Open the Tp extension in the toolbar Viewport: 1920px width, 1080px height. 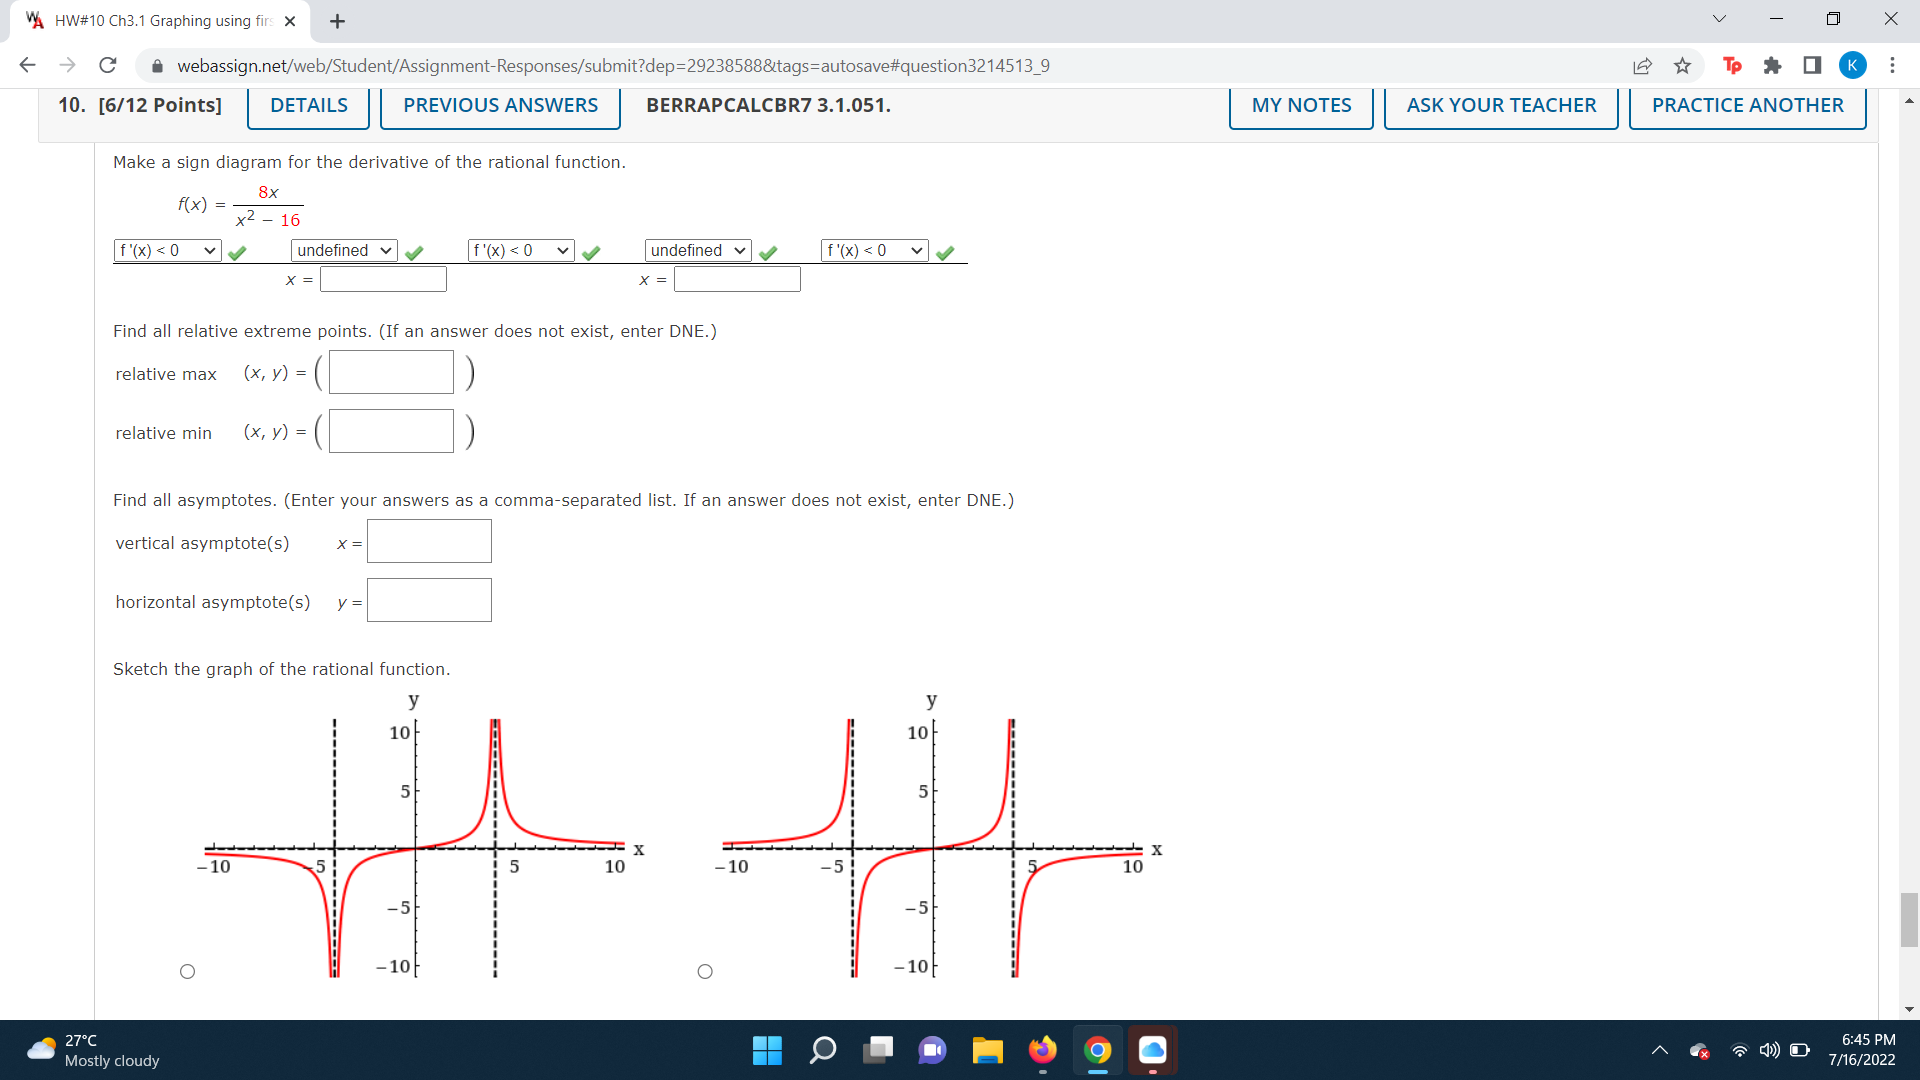point(1732,65)
